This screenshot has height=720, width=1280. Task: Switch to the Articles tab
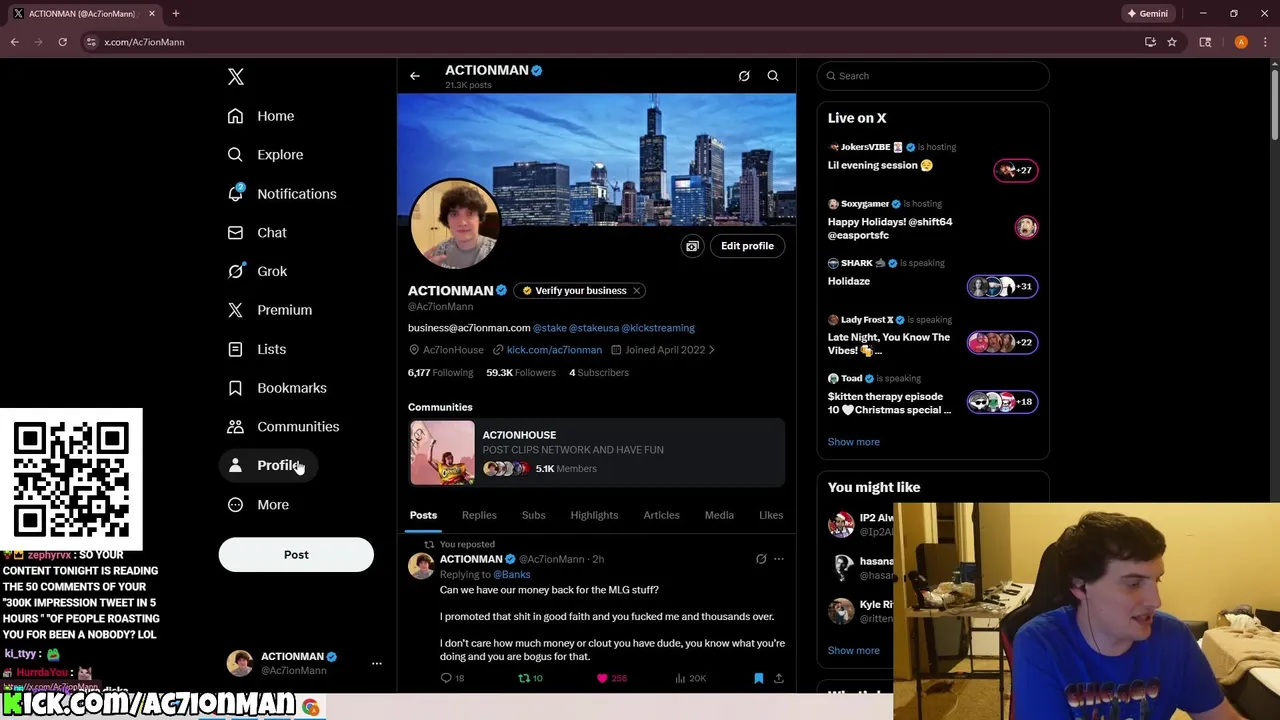[x=661, y=515]
